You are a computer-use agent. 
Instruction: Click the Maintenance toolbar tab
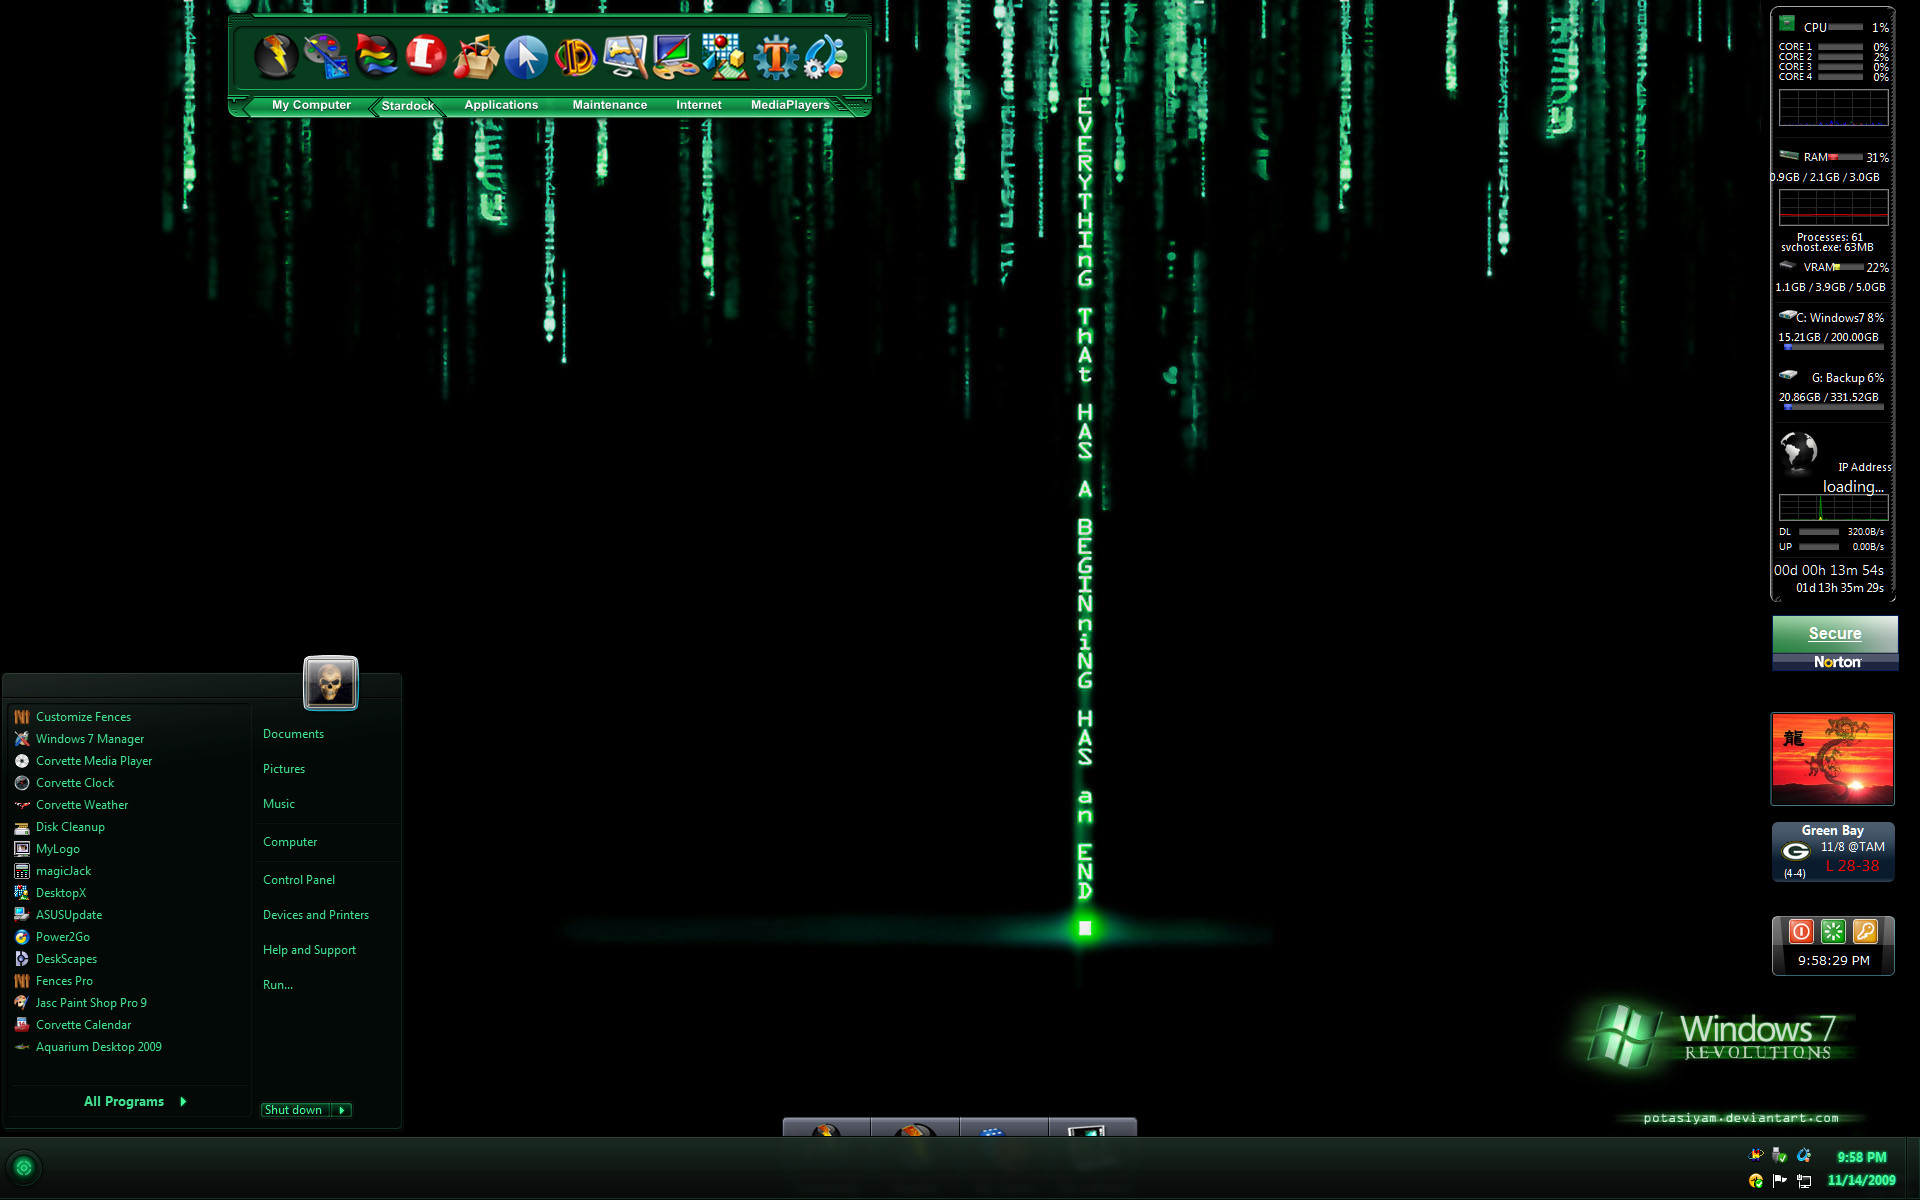pyautogui.click(x=610, y=104)
